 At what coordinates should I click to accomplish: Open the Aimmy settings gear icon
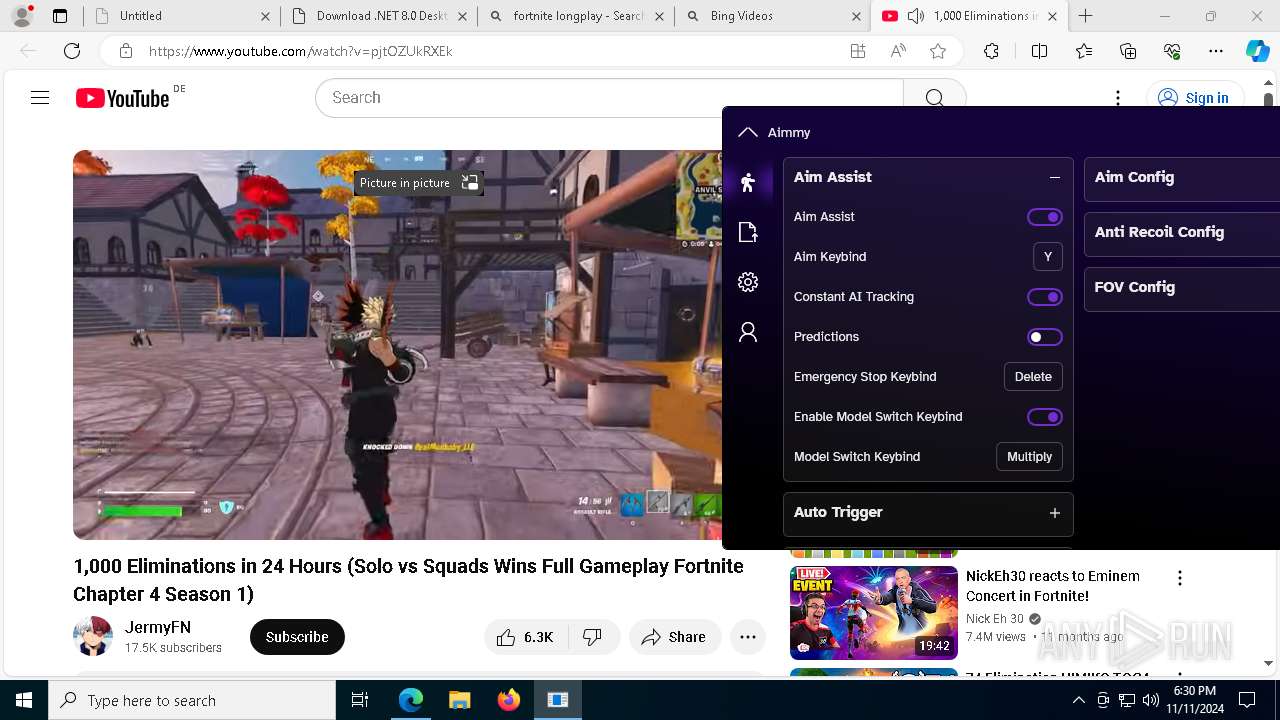[x=748, y=282]
